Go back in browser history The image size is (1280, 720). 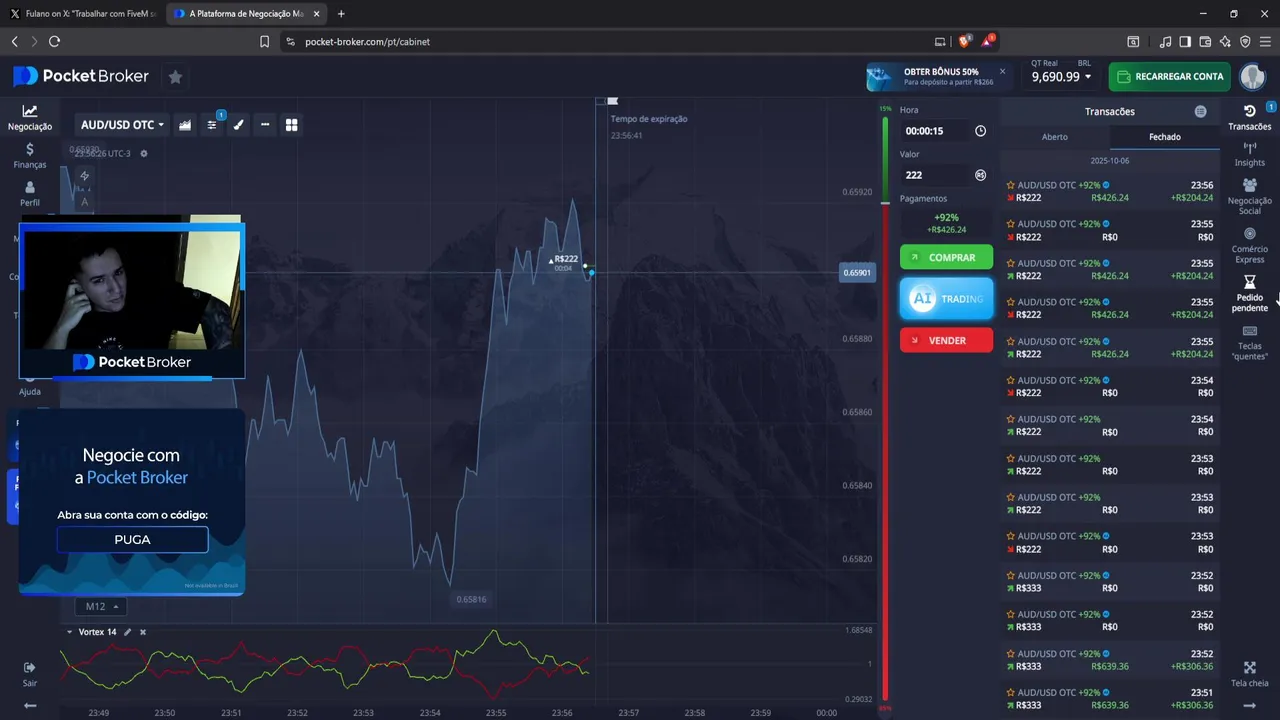click(14, 42)
